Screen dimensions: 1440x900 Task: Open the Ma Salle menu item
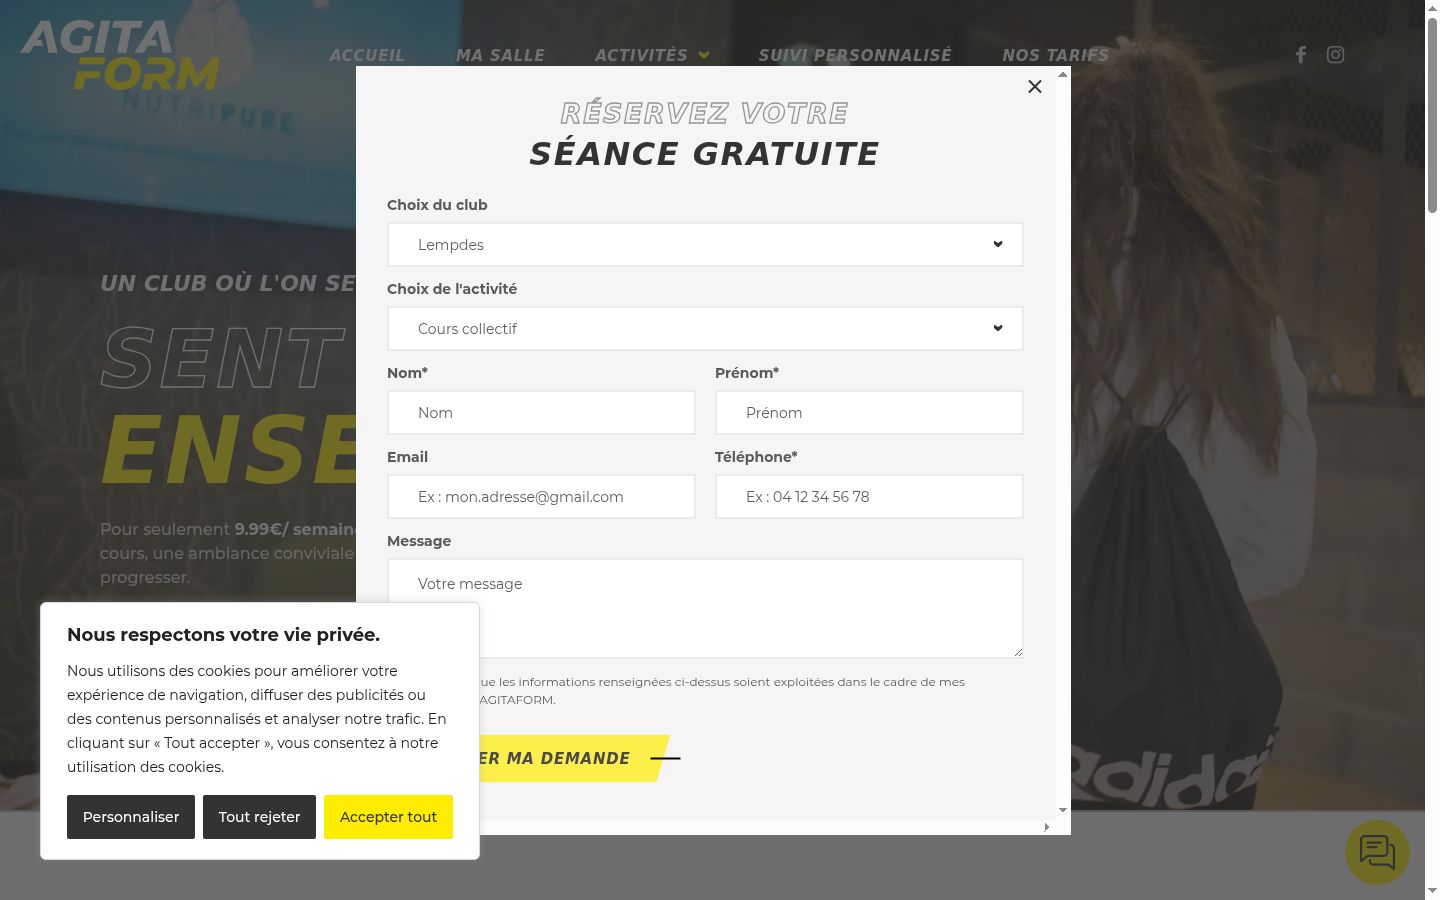click(500, 55)
